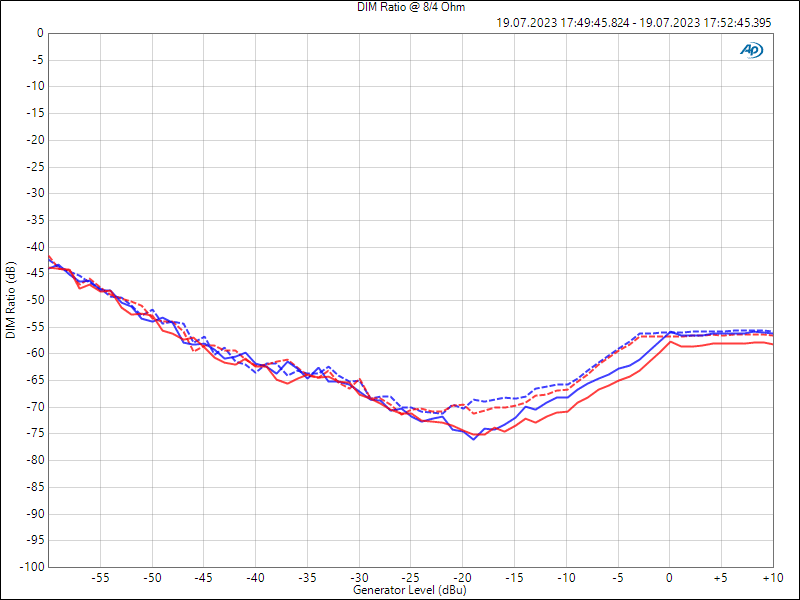The width and height of the screenshot is (800, 600).
Task: Click the 0 label on the DIM Ratio axis
Action: [x=40, y=33]
